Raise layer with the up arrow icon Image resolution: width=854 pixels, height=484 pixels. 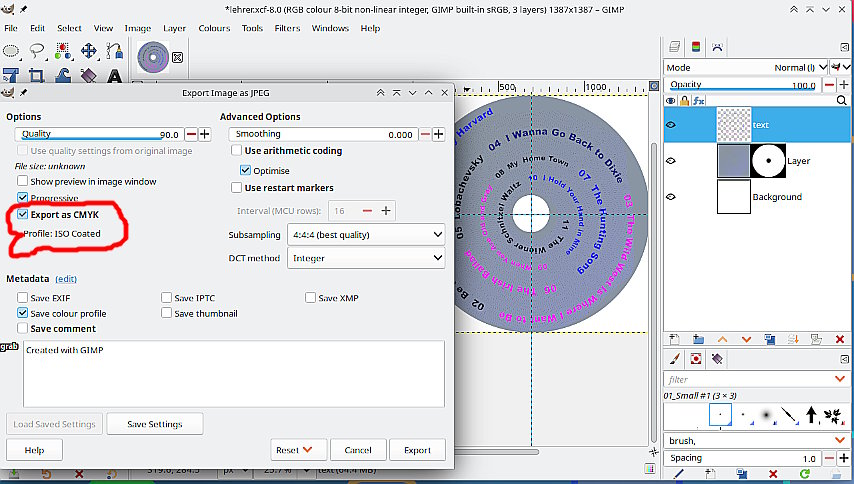tap(723, 340)
